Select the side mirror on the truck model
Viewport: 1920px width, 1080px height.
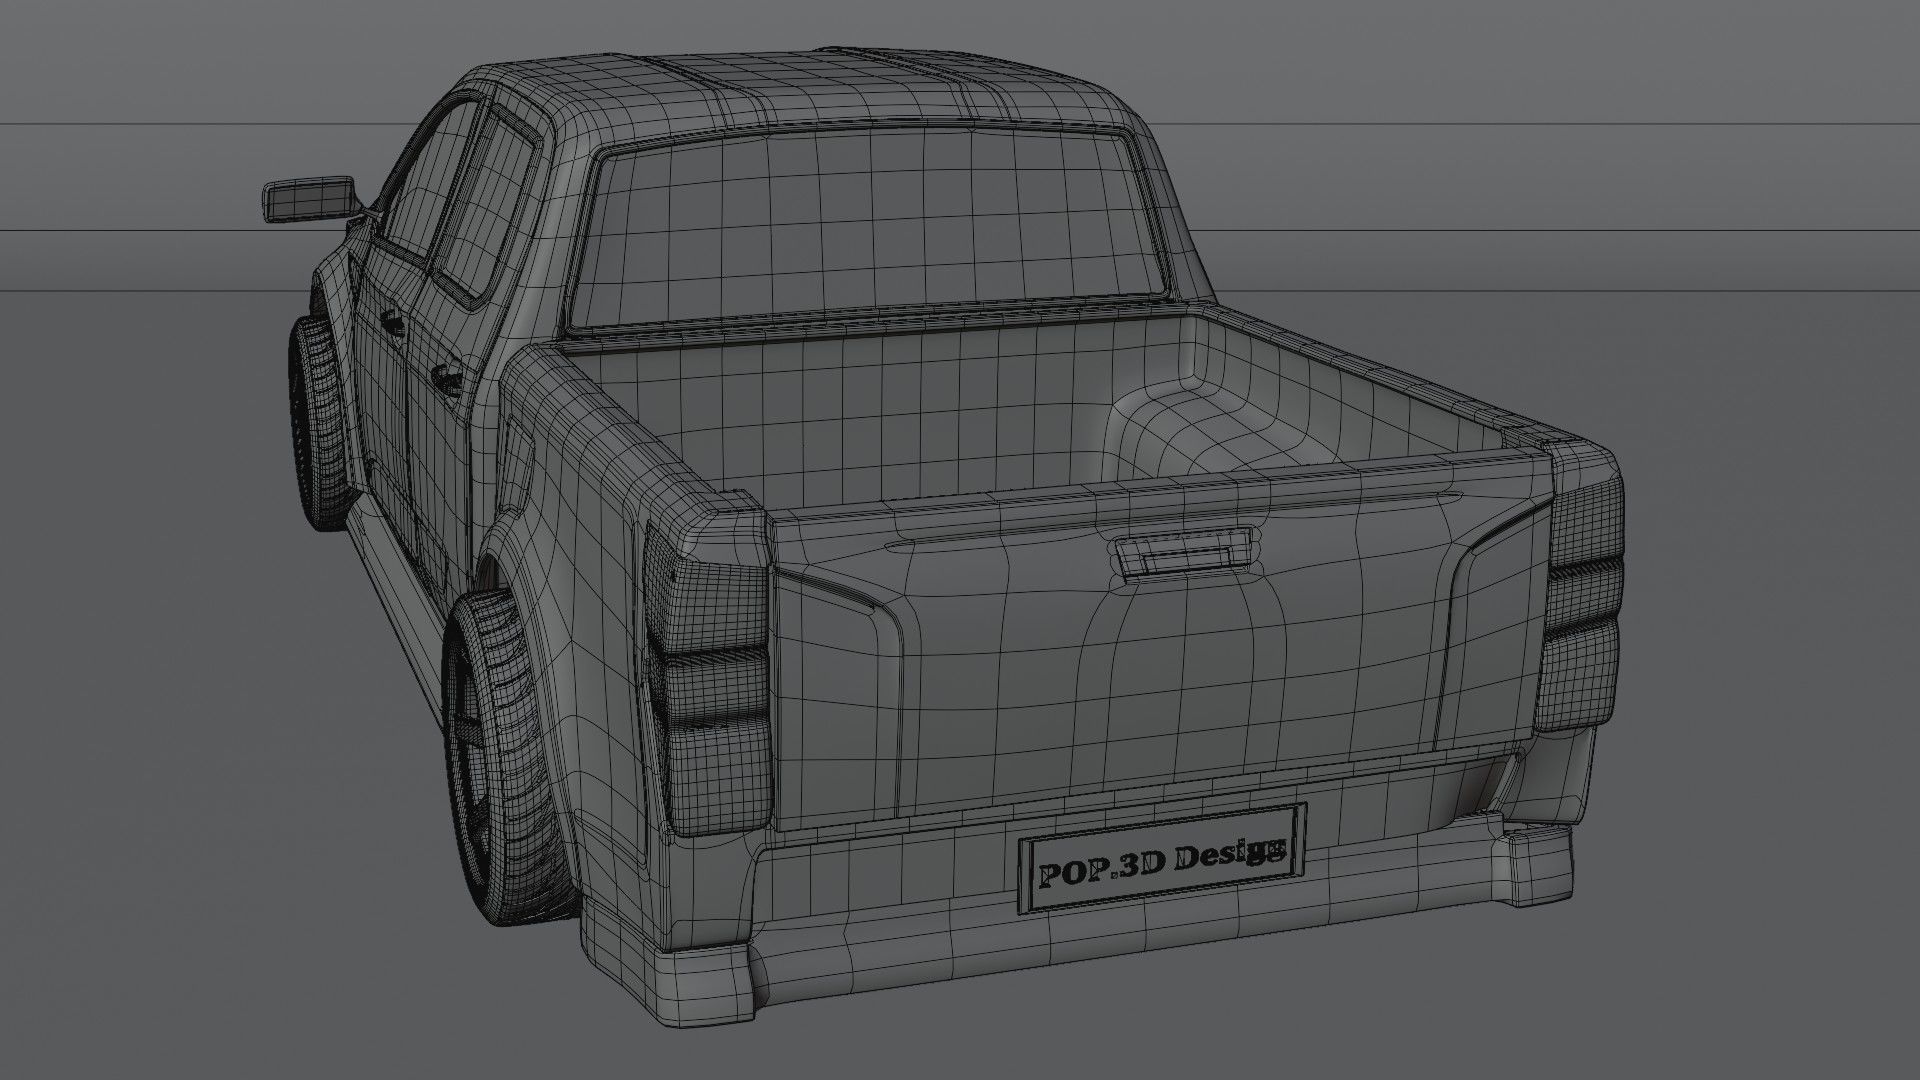coord(310,201)
